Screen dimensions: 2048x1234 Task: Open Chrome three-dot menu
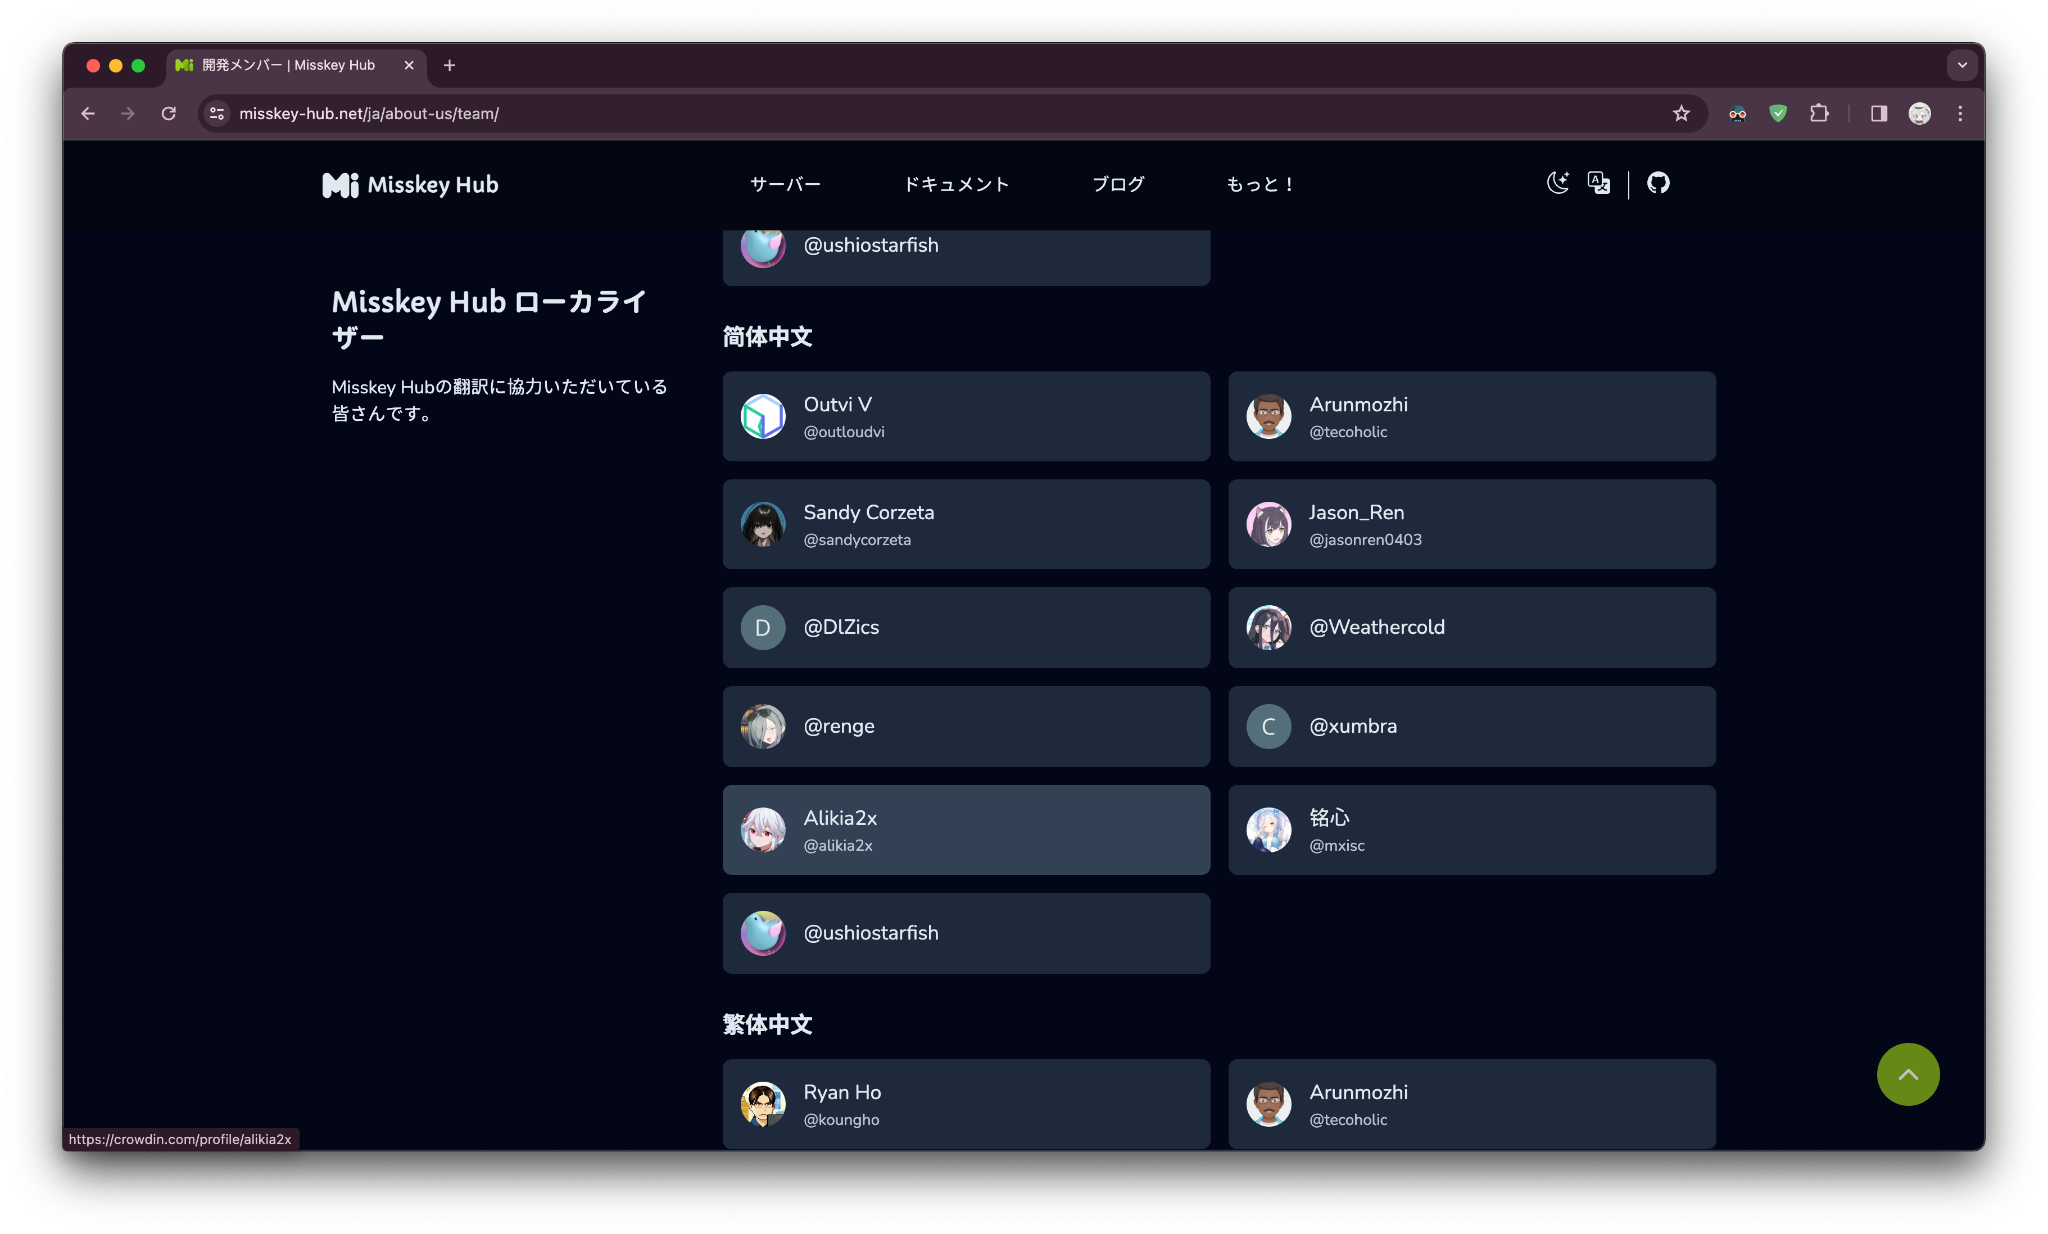pyautogui.click(x=1960, y=114)
